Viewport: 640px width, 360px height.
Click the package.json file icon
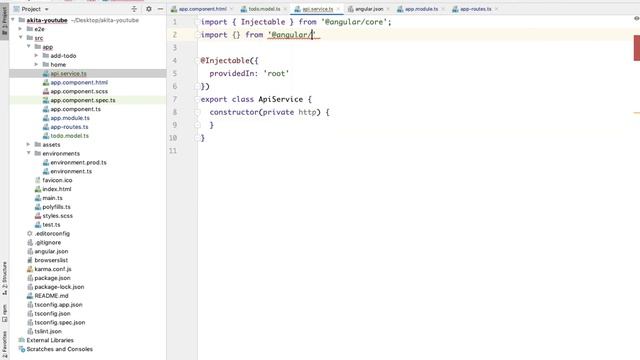(30, 278)
